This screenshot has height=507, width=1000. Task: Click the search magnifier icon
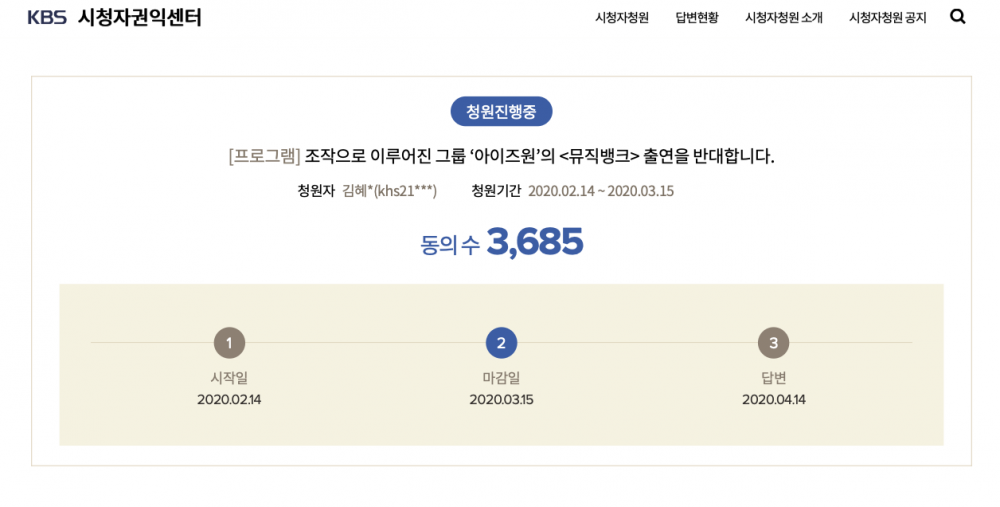click(x=957, y=17)
